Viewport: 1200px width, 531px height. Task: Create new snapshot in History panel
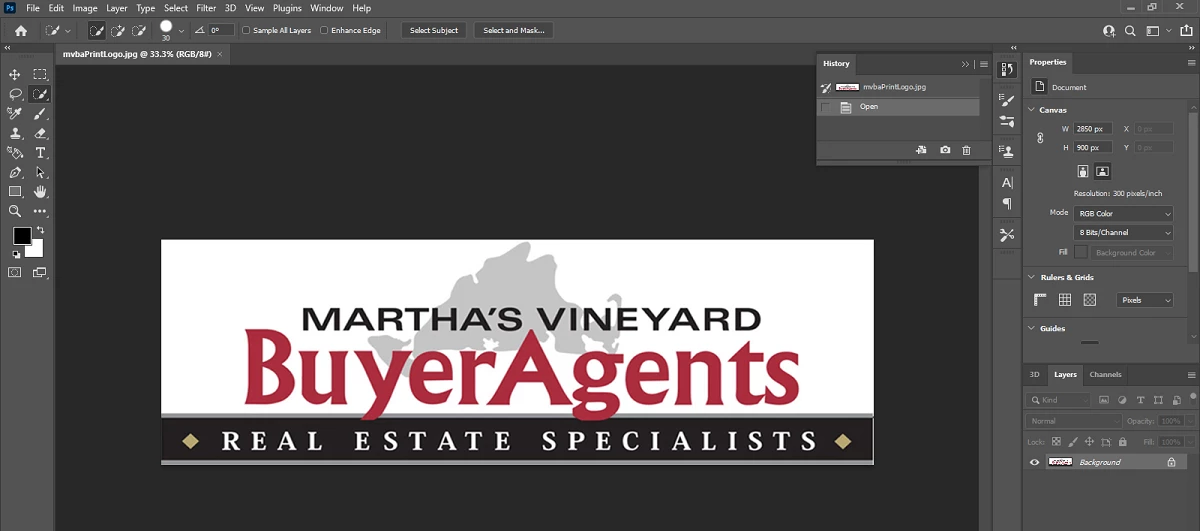coord(945,150)
